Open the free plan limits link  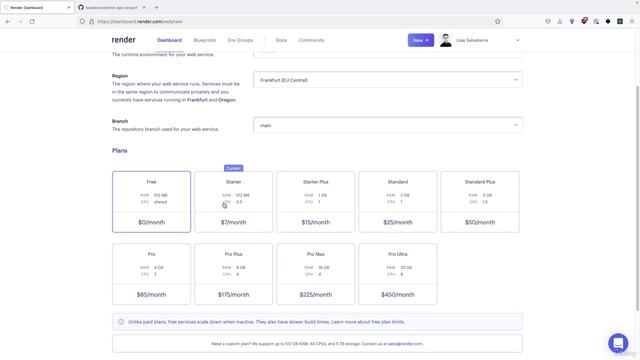tap(387, 322)
